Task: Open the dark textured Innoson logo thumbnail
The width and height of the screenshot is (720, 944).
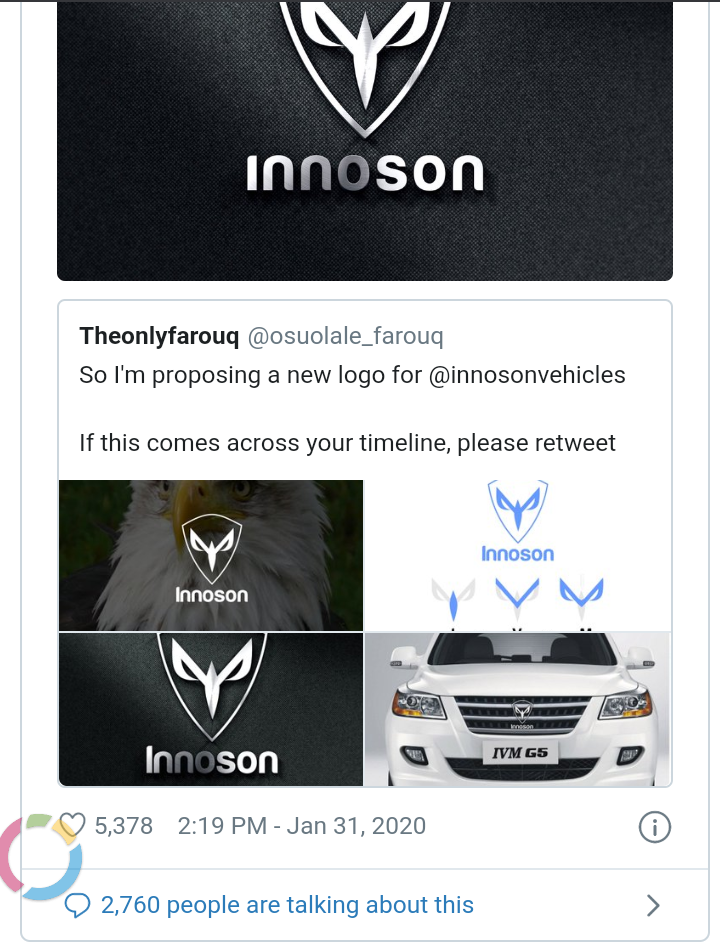Action: pos(211,709)
